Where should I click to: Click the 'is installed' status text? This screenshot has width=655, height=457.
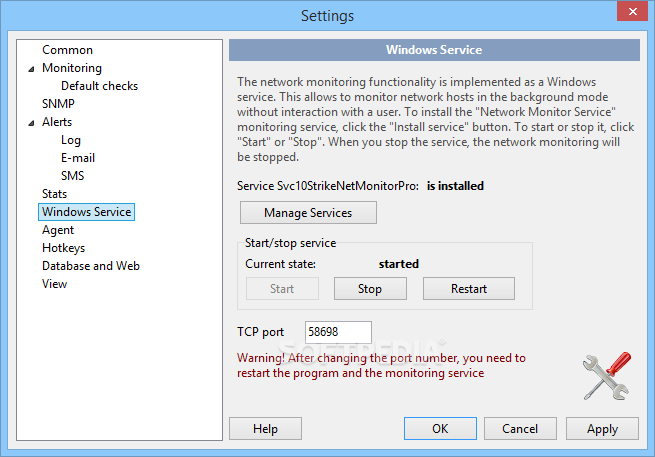455,186
